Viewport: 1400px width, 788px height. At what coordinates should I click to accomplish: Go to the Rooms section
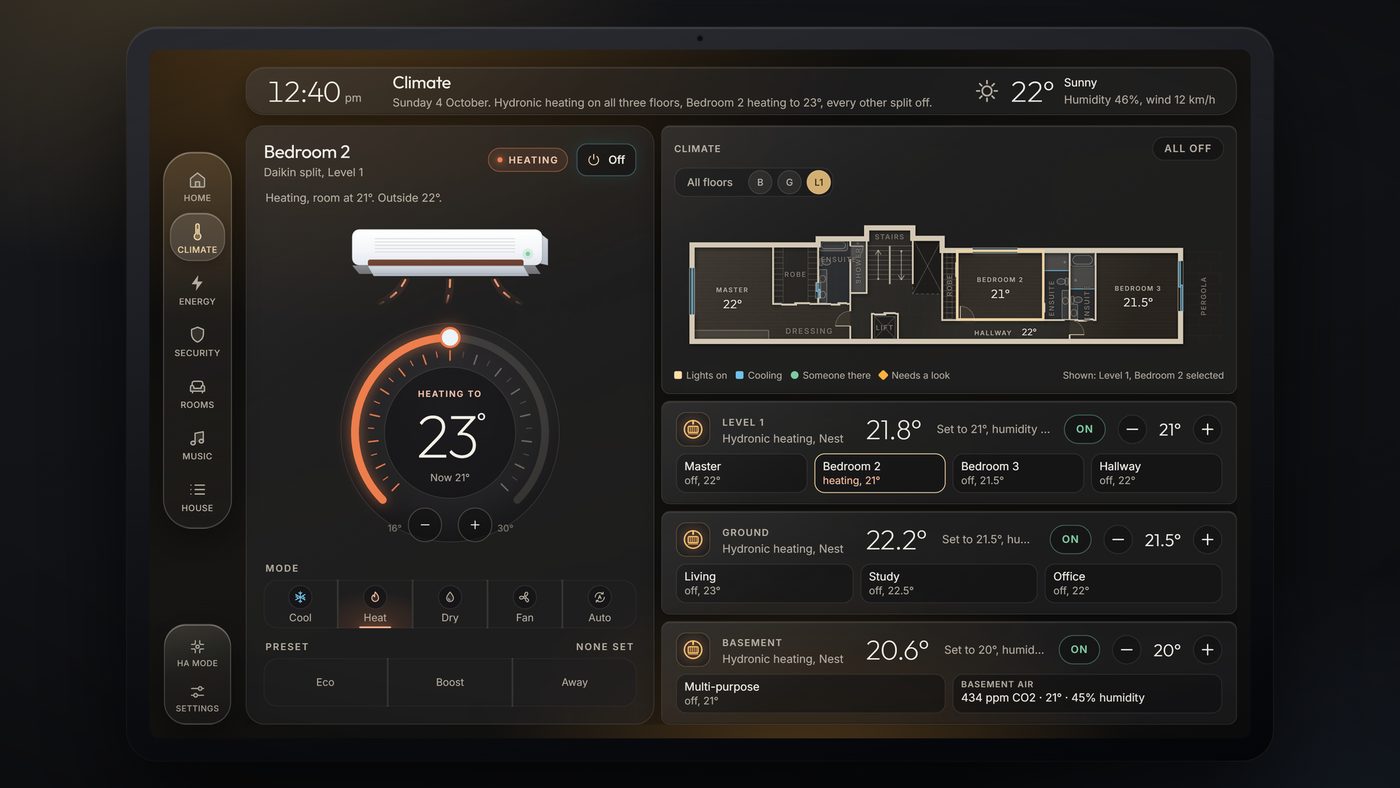click(197, 393)
